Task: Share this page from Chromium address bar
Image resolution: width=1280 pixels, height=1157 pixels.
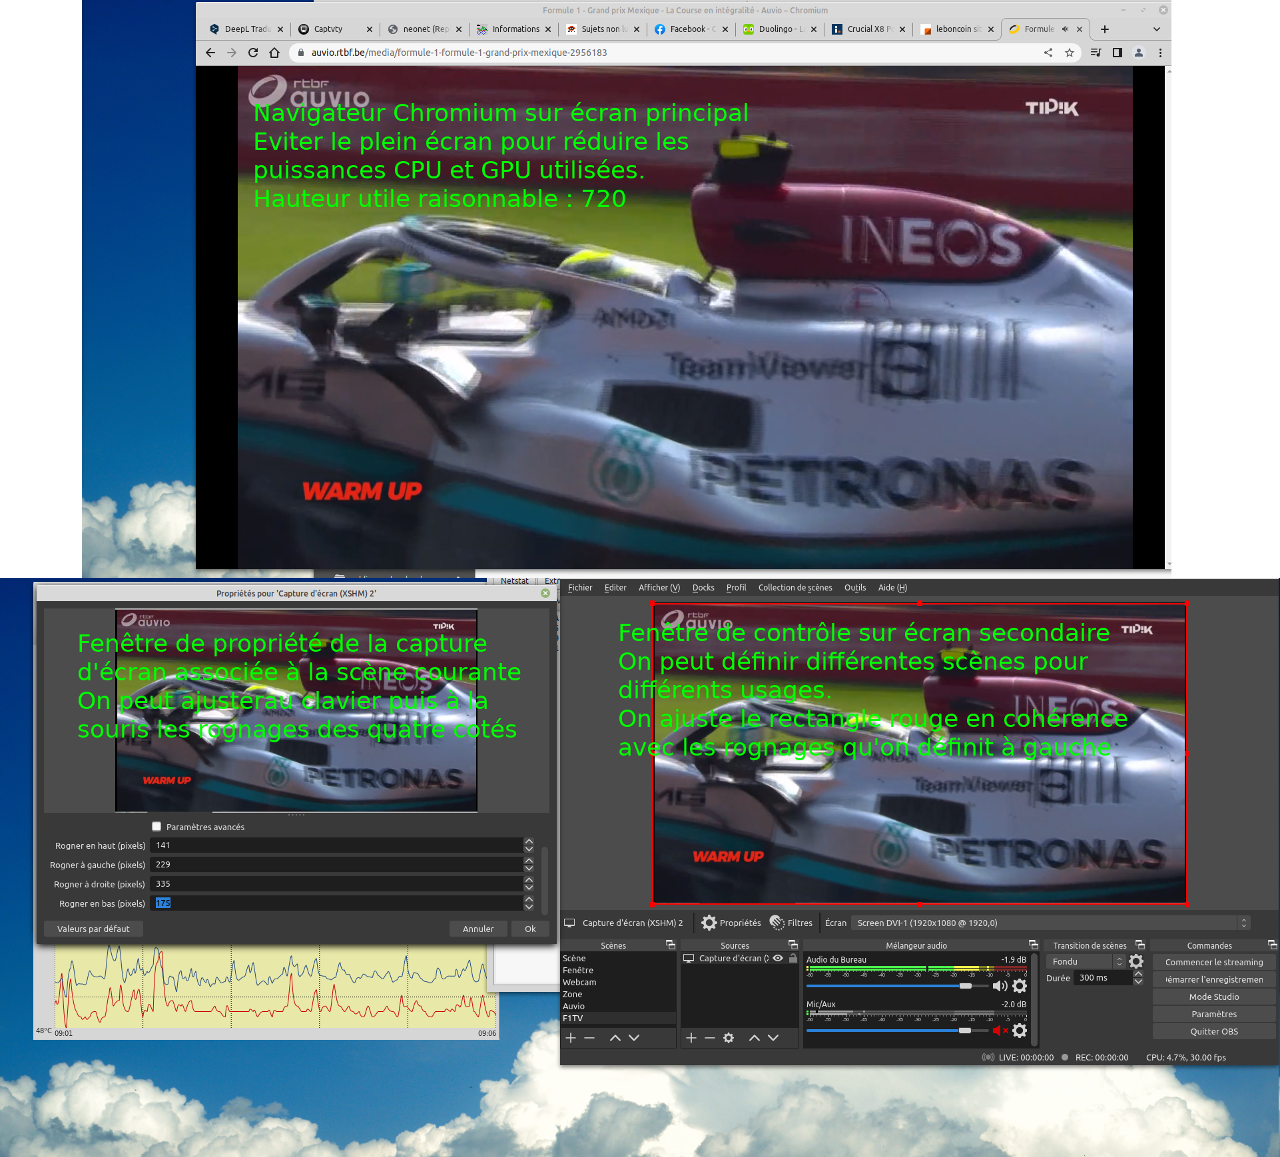Action: pyautogui.click(x=1048, y=53)
